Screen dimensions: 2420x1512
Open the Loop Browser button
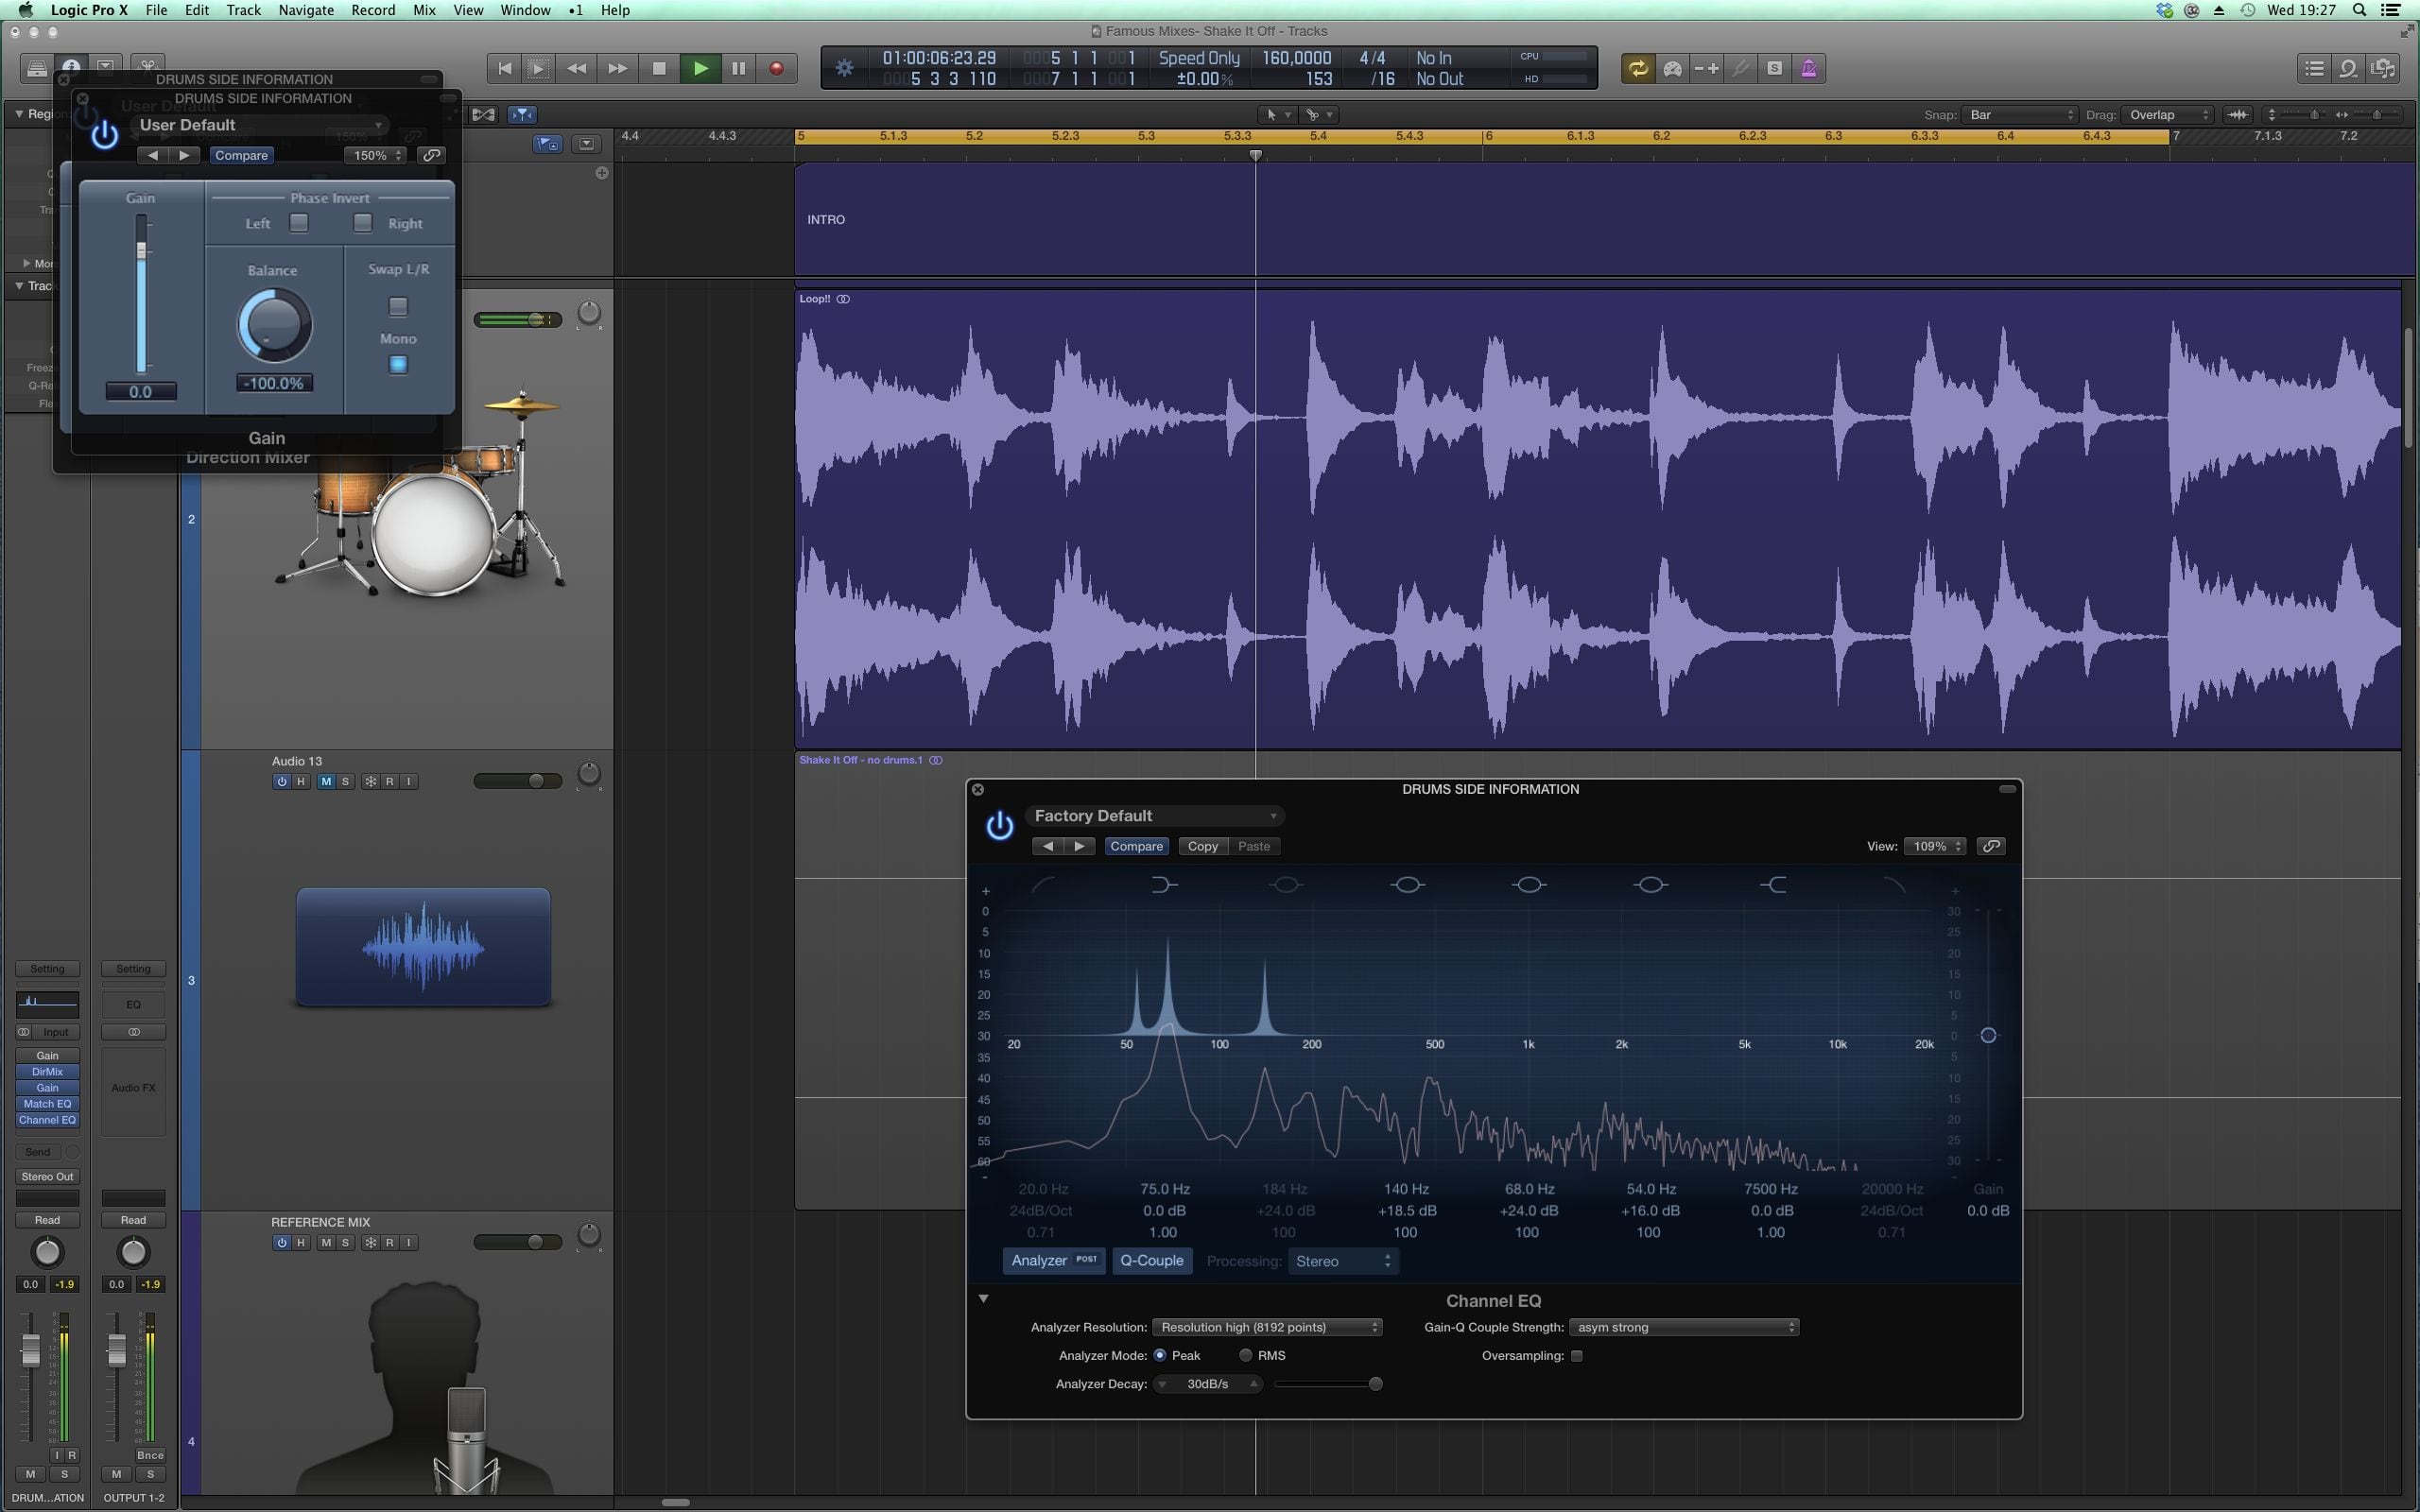[2349, 68]
